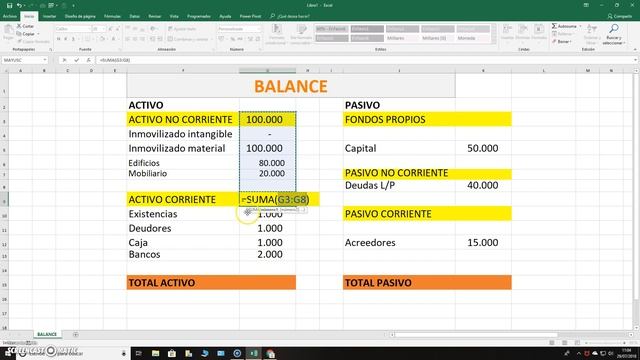
Task: Click the Combinar y centrar button
Action: pos(188,39)
